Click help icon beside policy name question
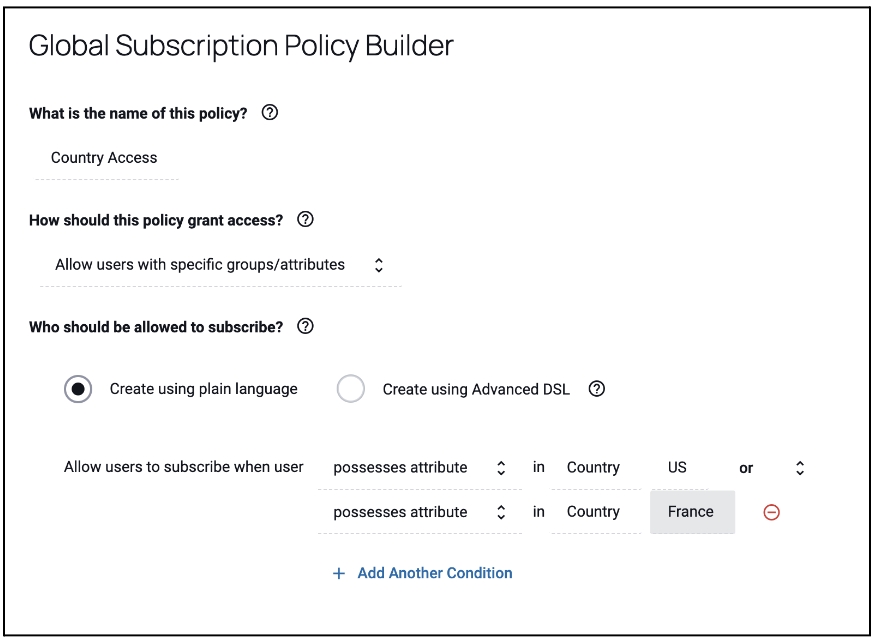 (x=269, y=114)
